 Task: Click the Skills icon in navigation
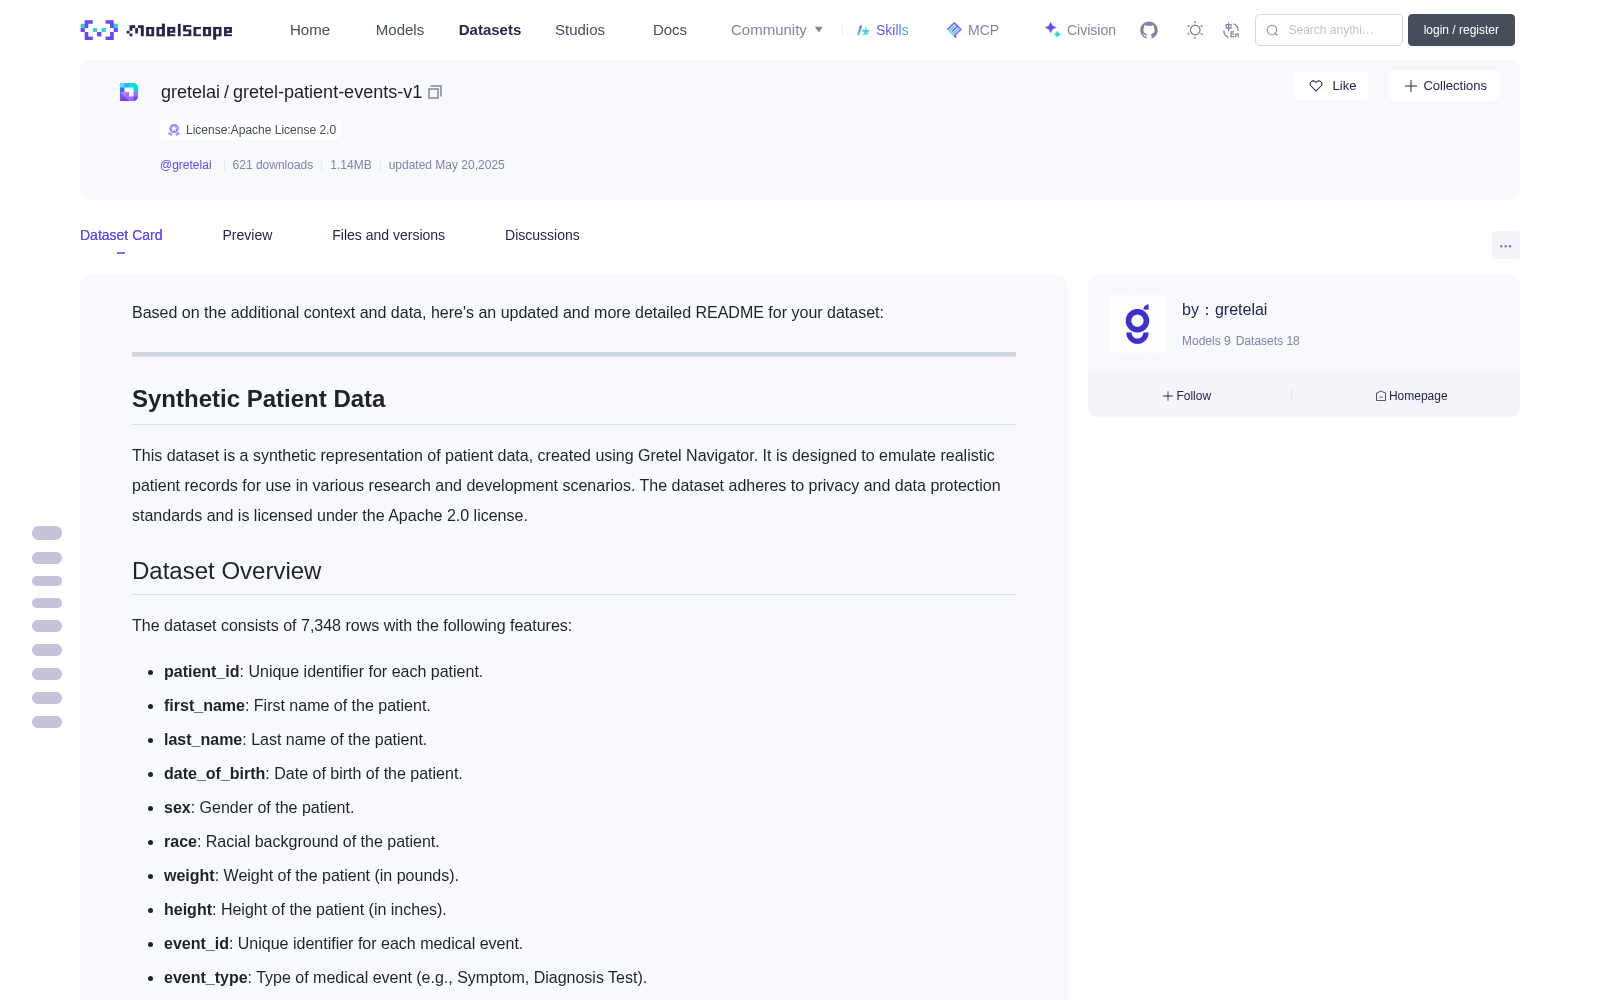coord(863,30)
